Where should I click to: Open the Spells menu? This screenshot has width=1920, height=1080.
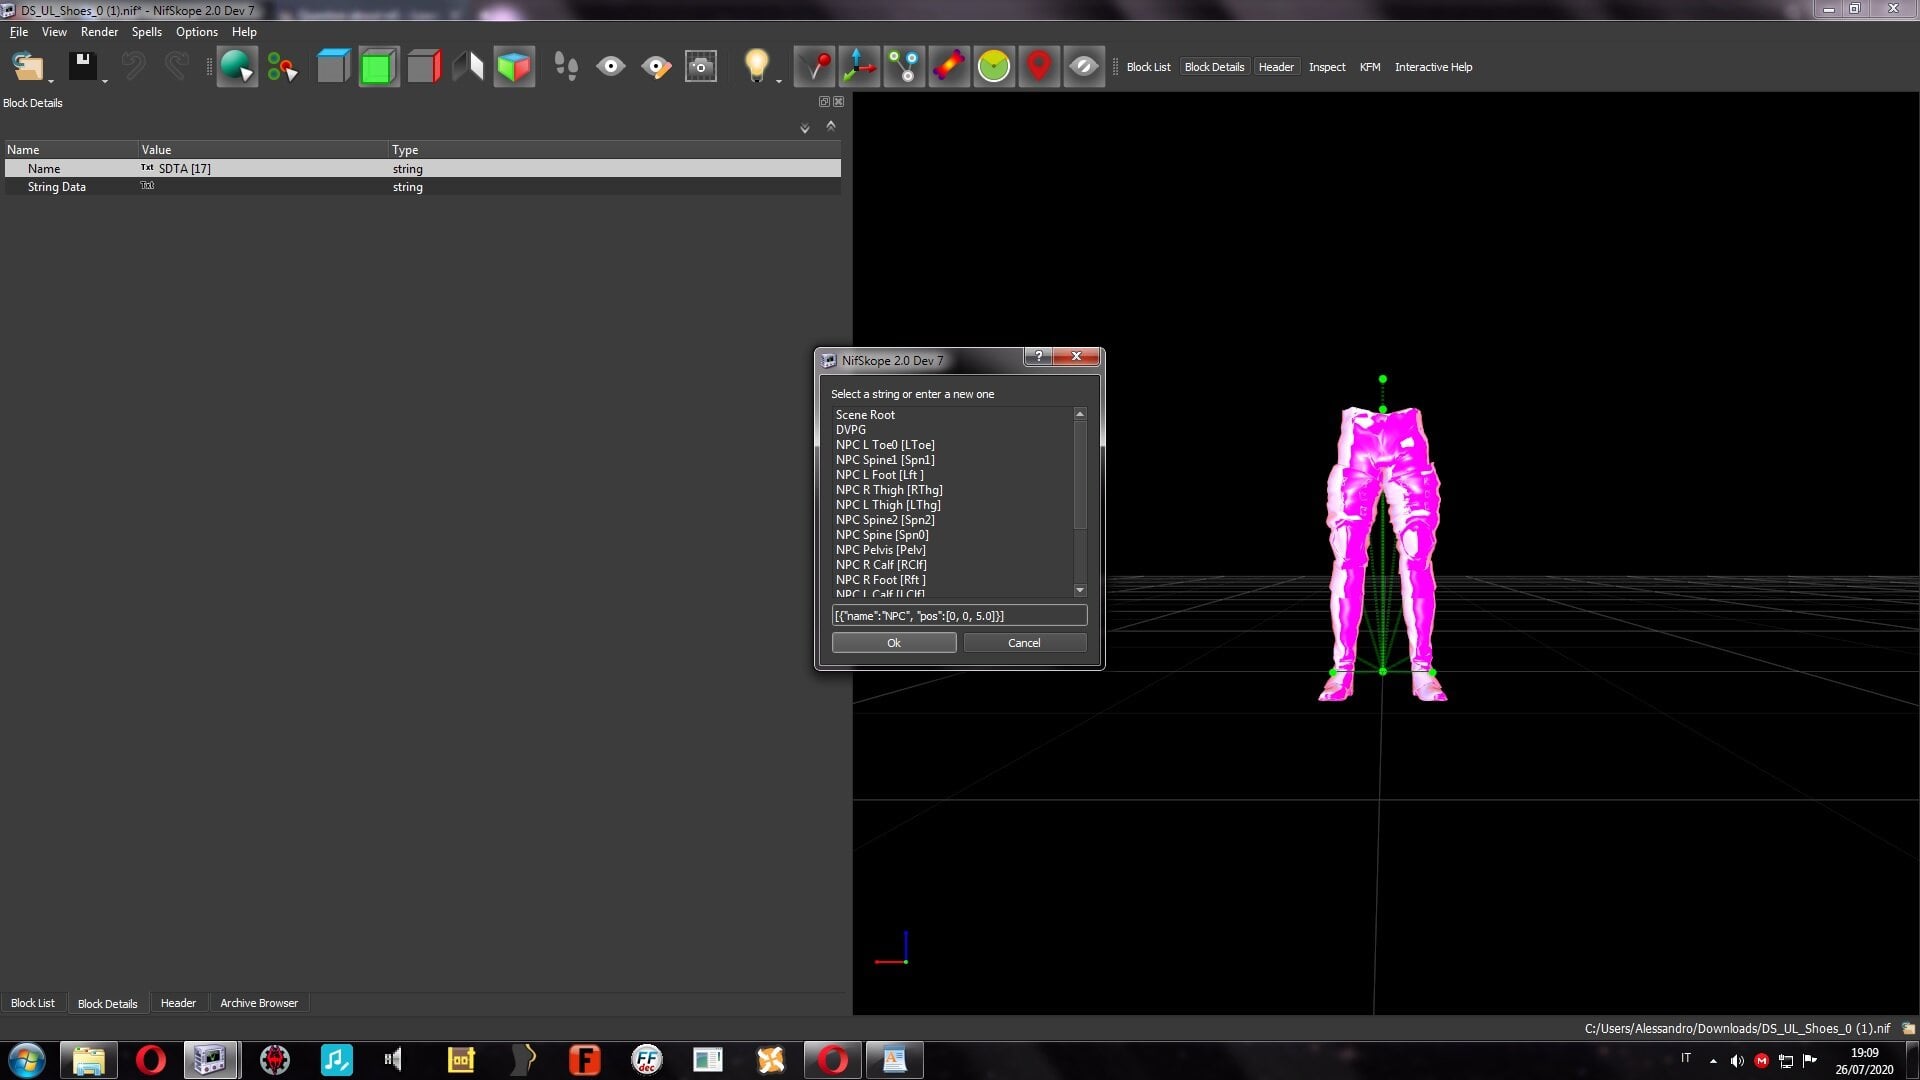pyautogui.click(x=147, y=32)
